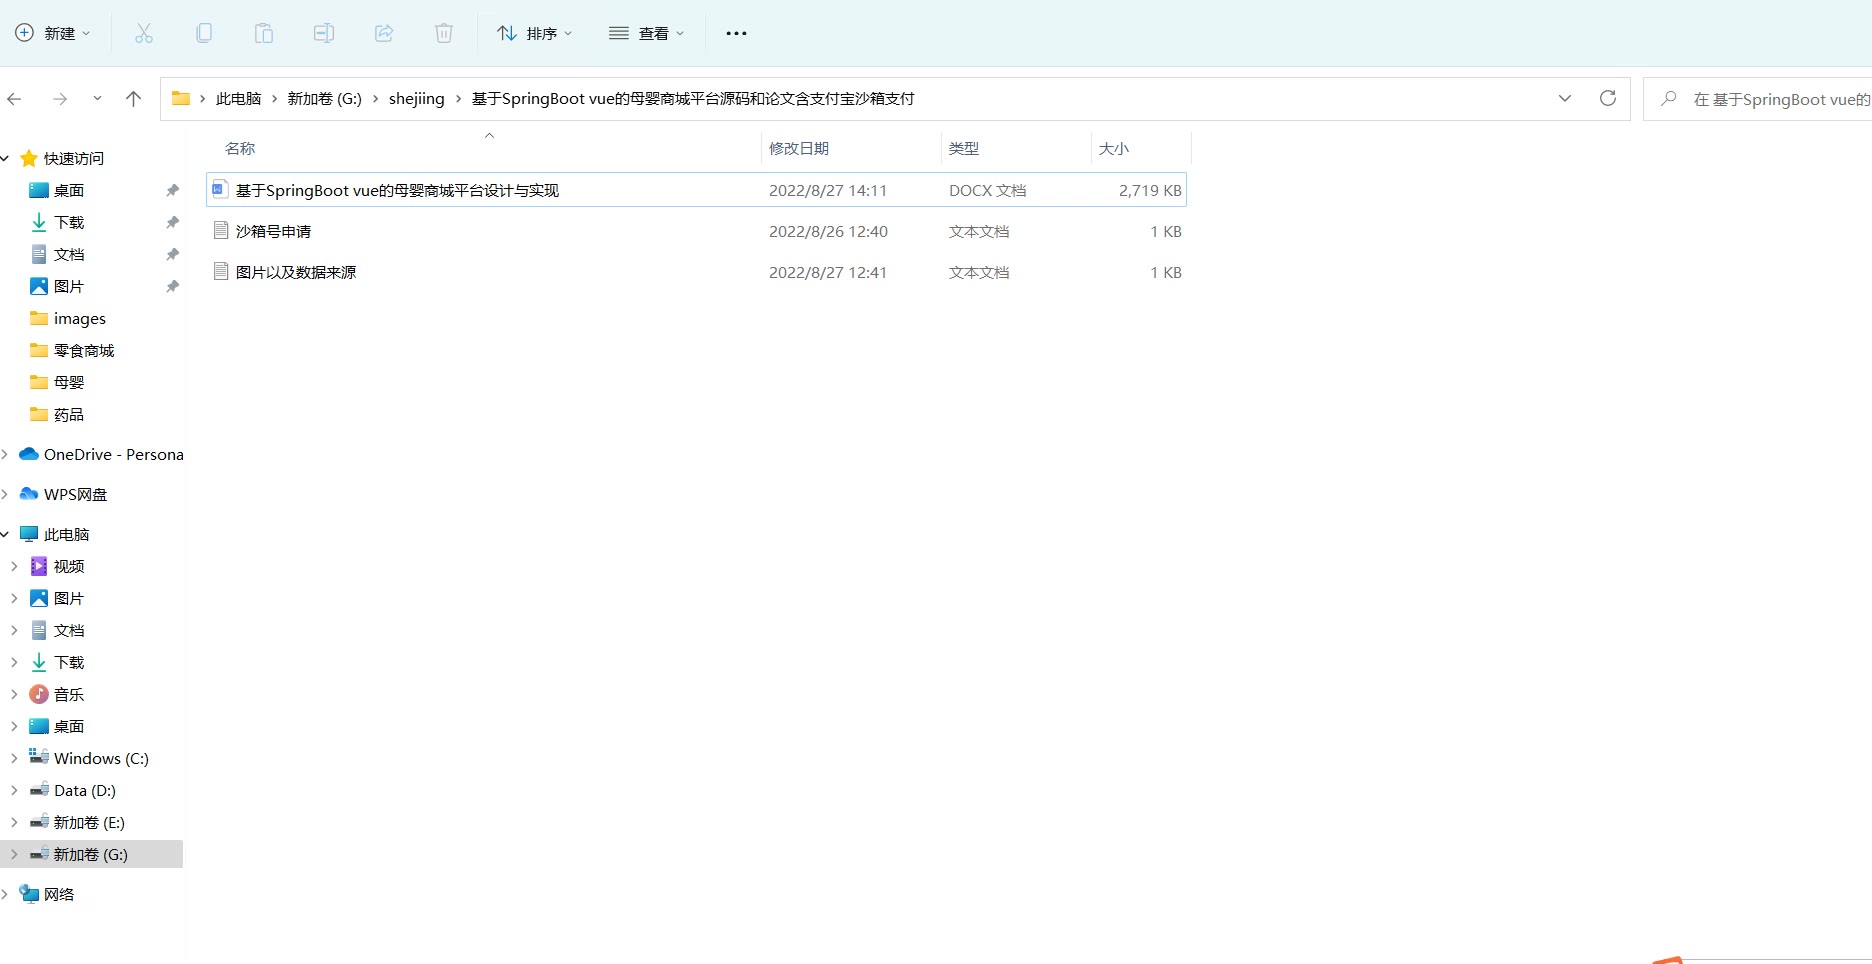Go up one folder level

(x=133, y=98)
